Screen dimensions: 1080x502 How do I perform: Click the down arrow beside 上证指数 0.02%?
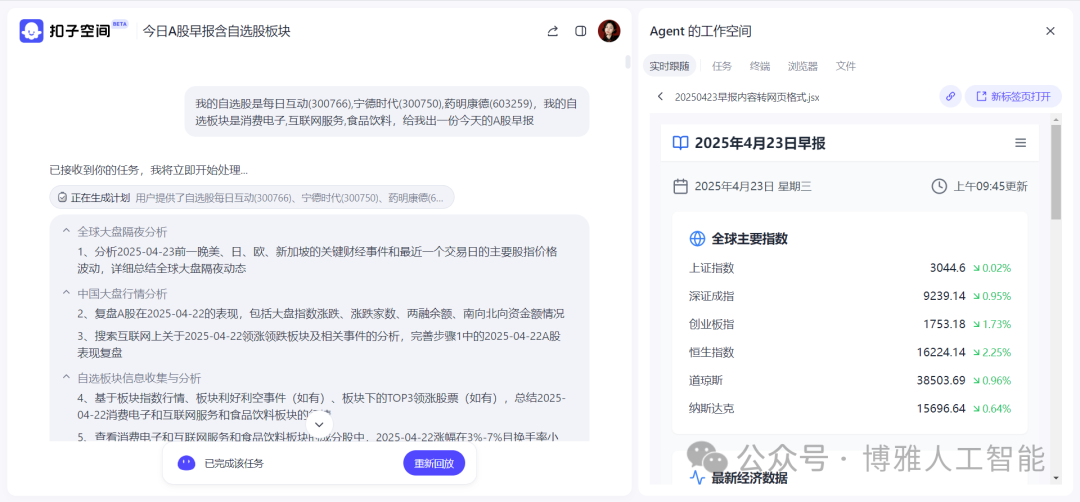977,269
